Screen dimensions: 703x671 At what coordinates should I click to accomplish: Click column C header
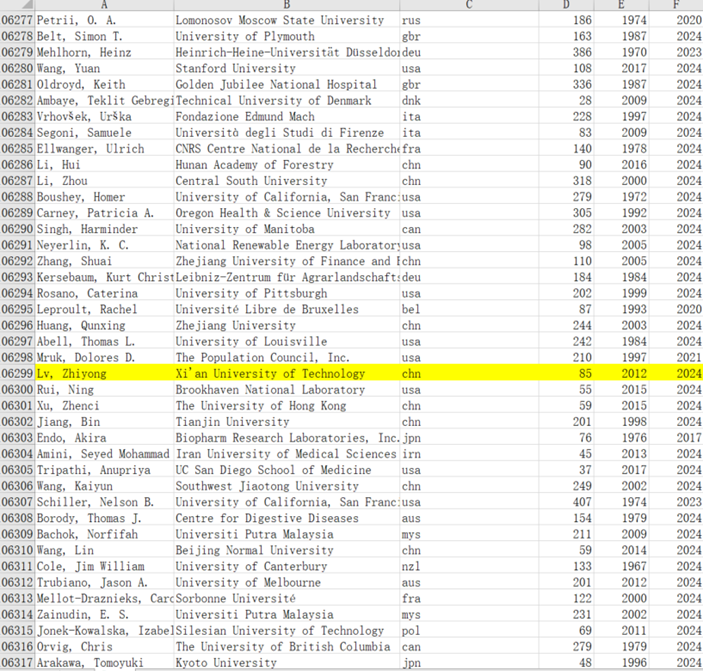[x=468, y=6]
